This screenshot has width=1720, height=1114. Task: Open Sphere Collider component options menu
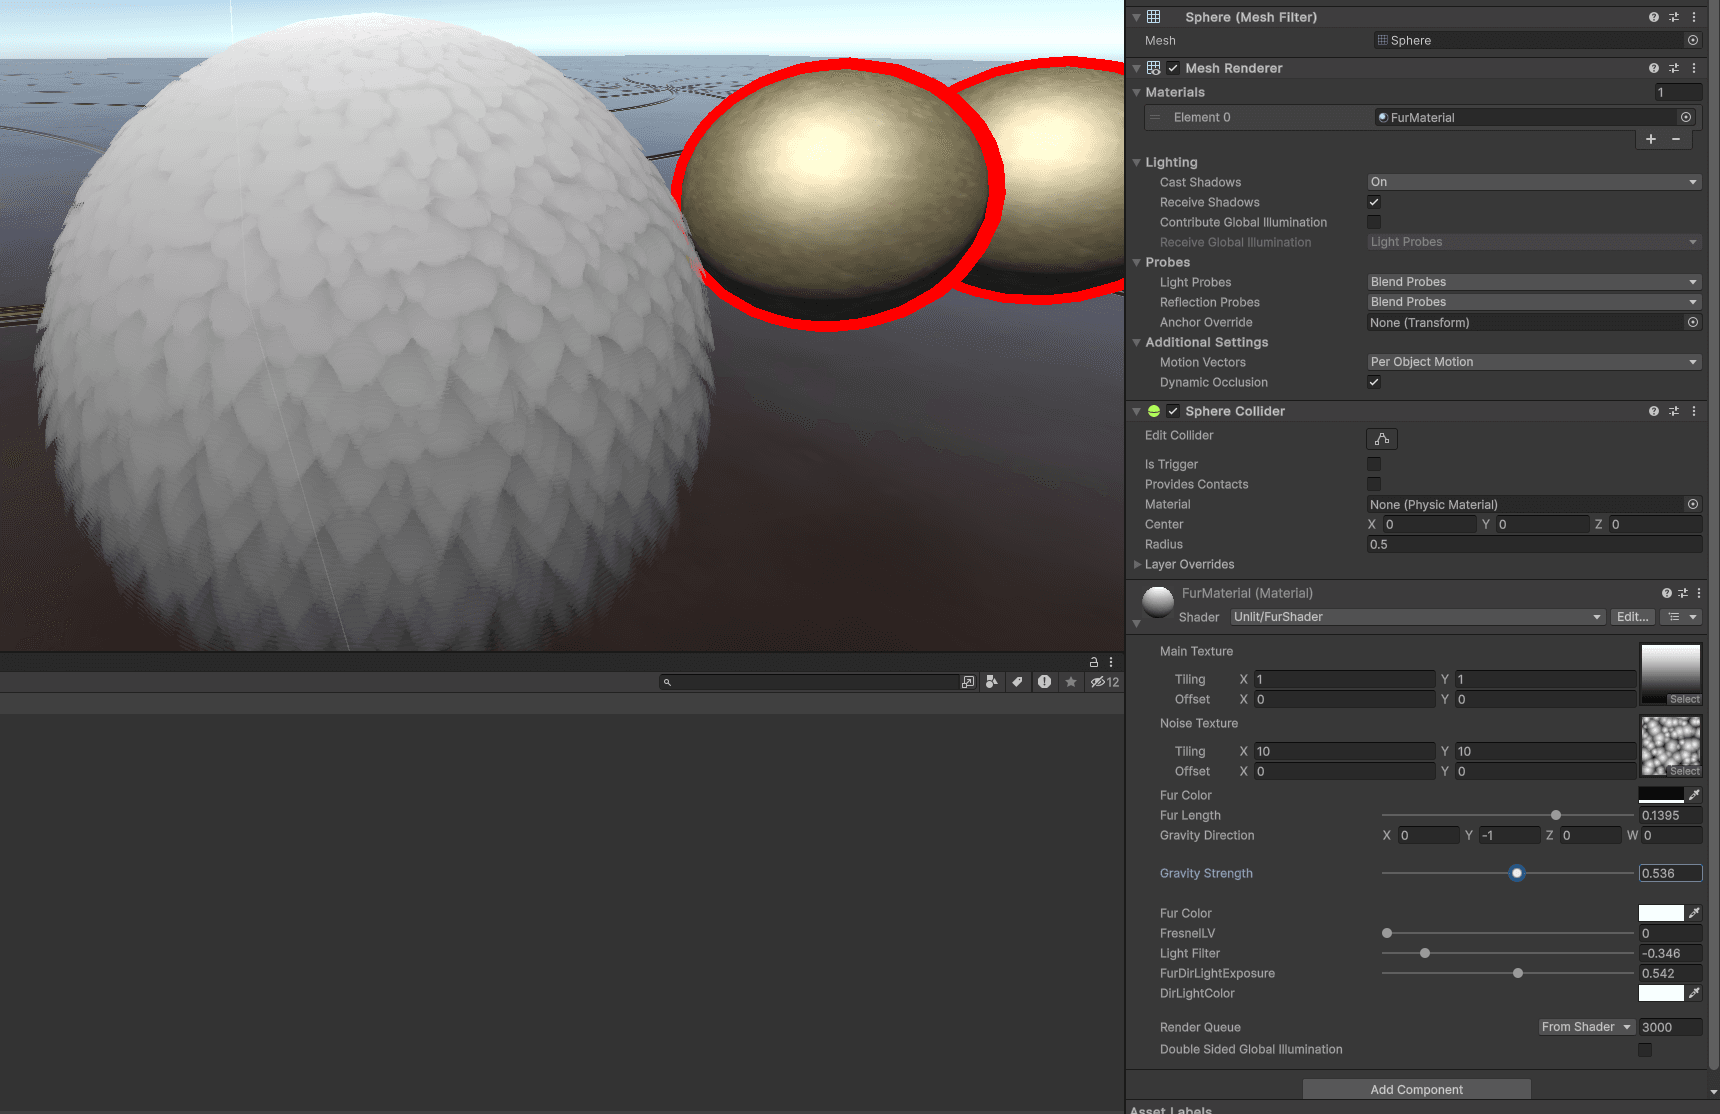(1694, 411)
